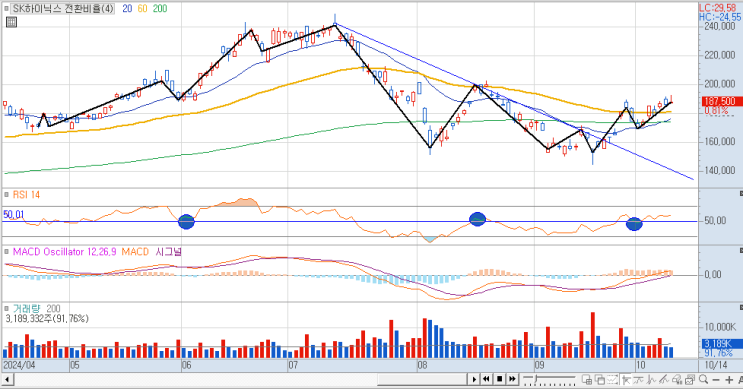Click the plus zoom-in icon
Screen dimensions: 743x389
pos(729,380)
